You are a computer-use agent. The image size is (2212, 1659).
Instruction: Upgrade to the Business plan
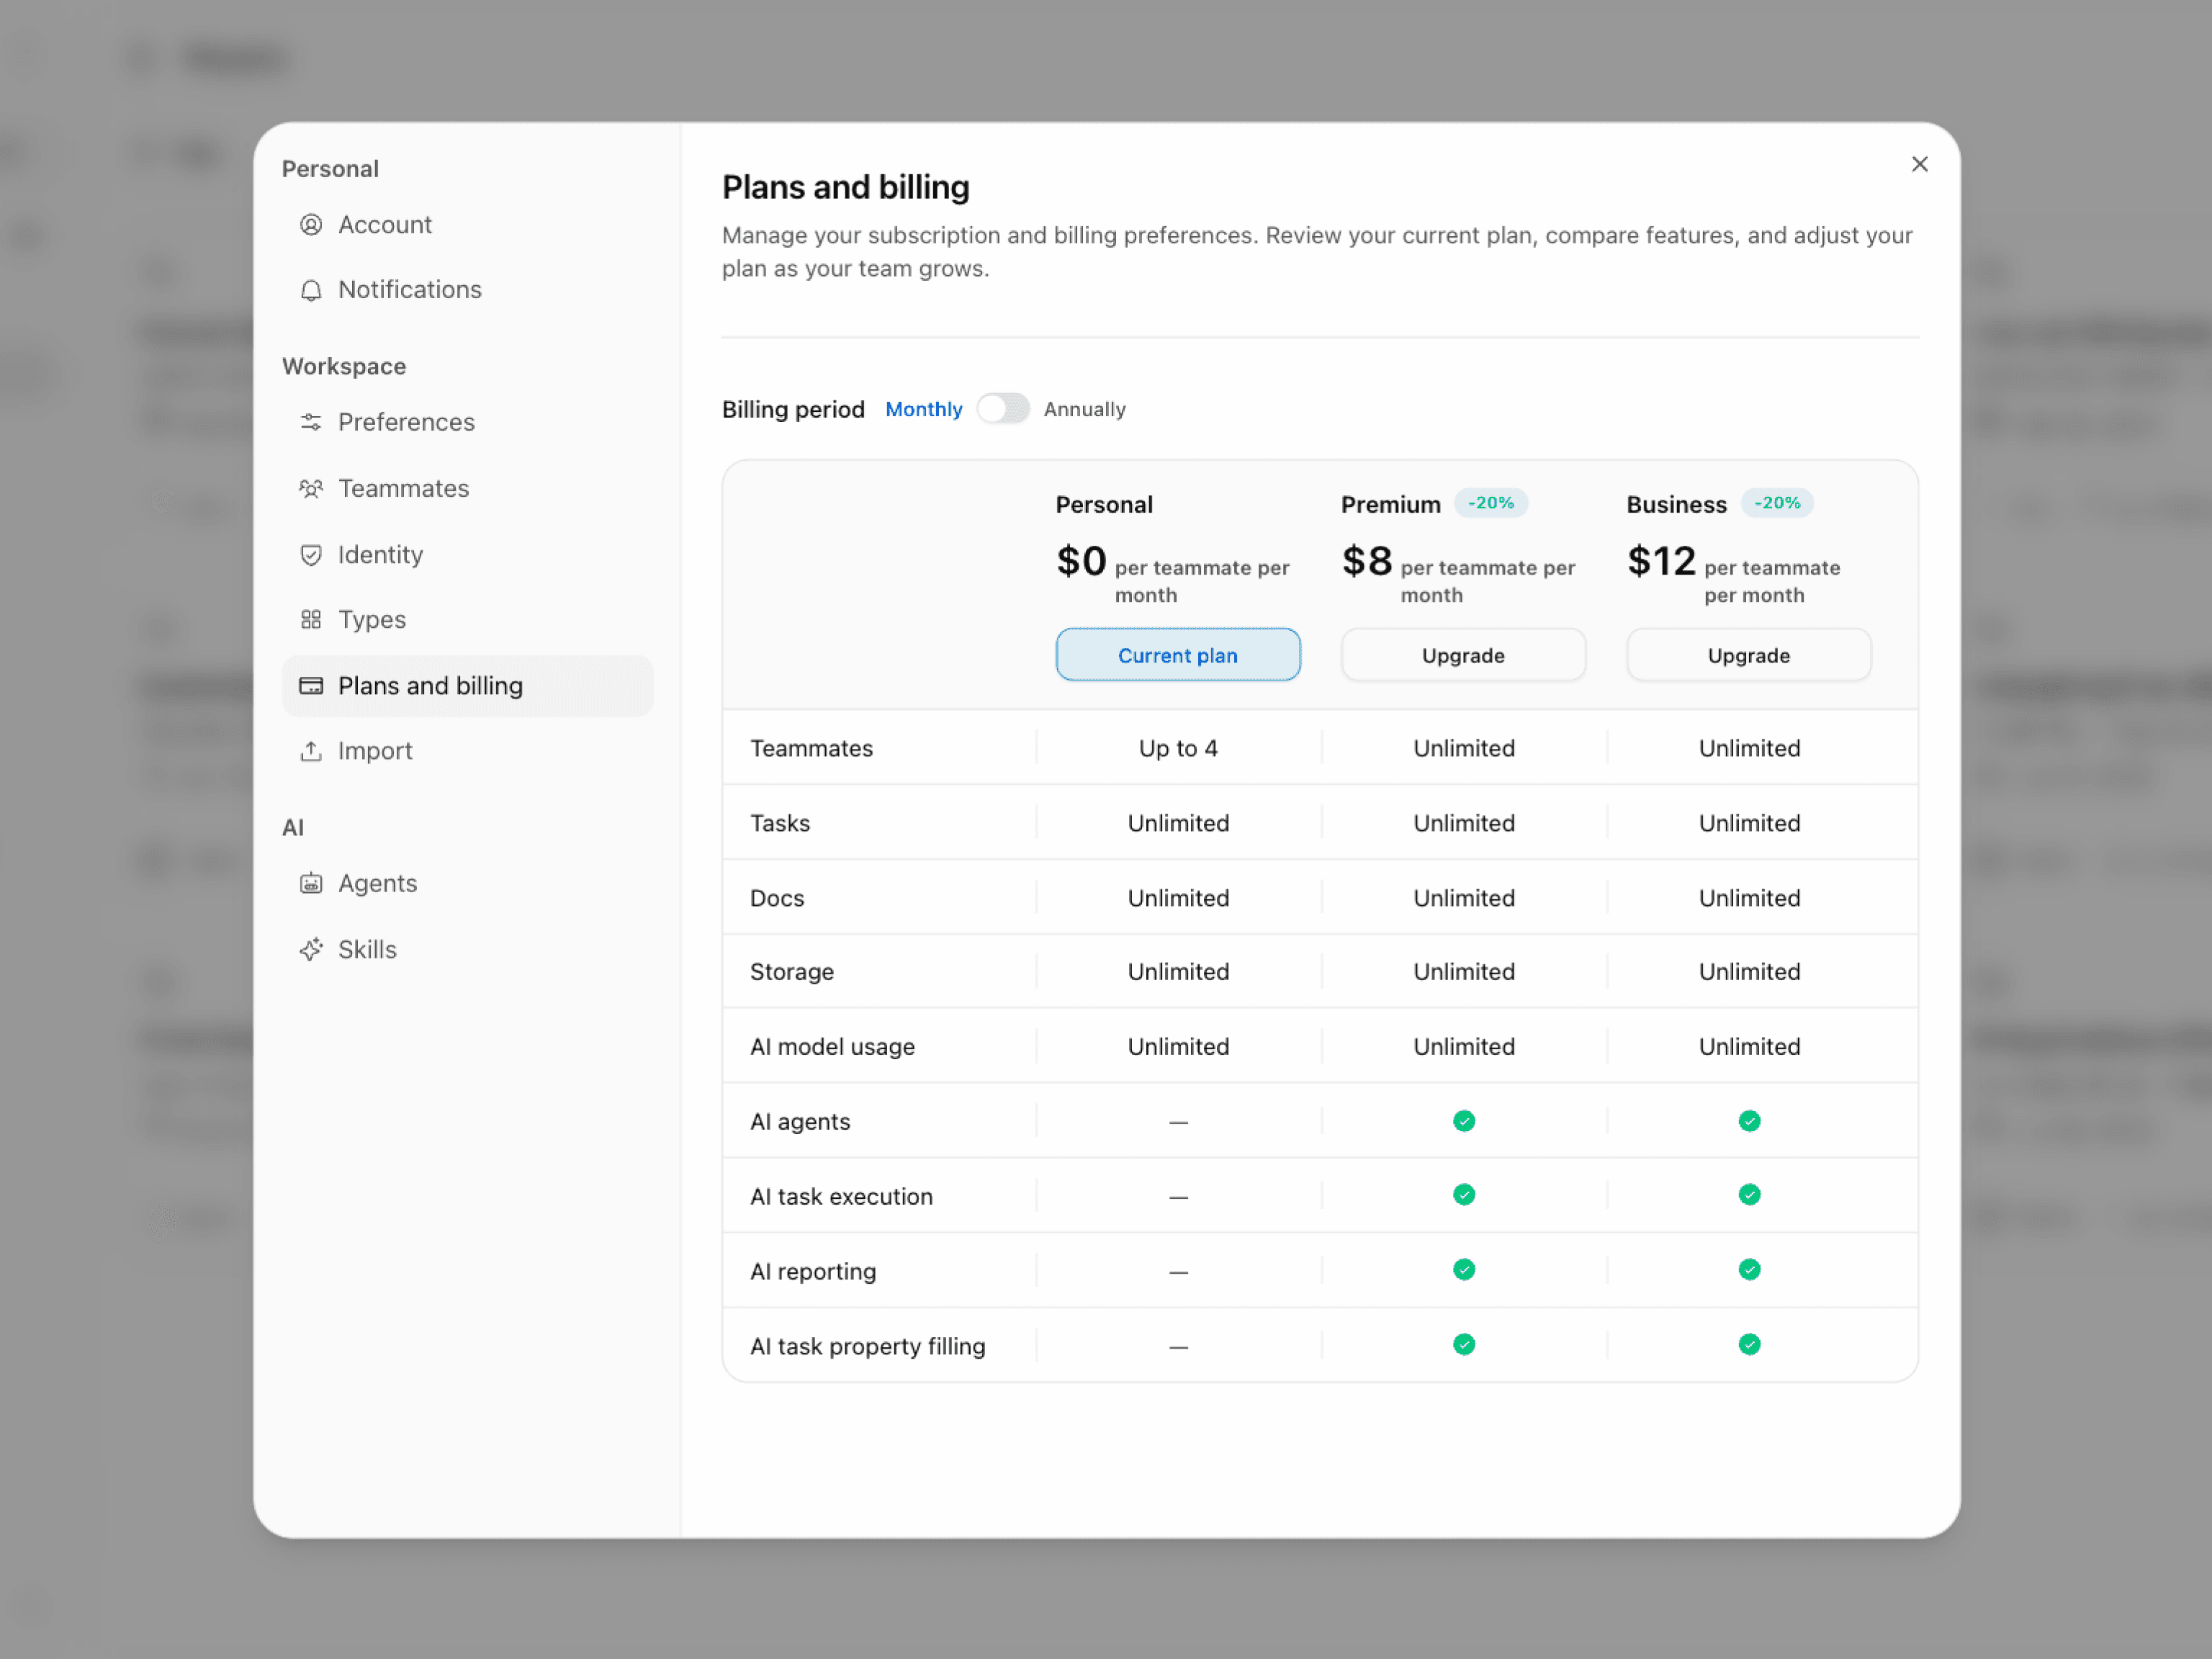coord(1748,655)
